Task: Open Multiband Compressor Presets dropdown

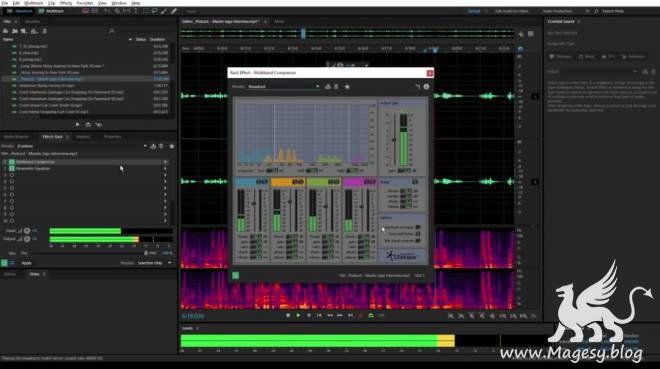Action: pos(284,87)
